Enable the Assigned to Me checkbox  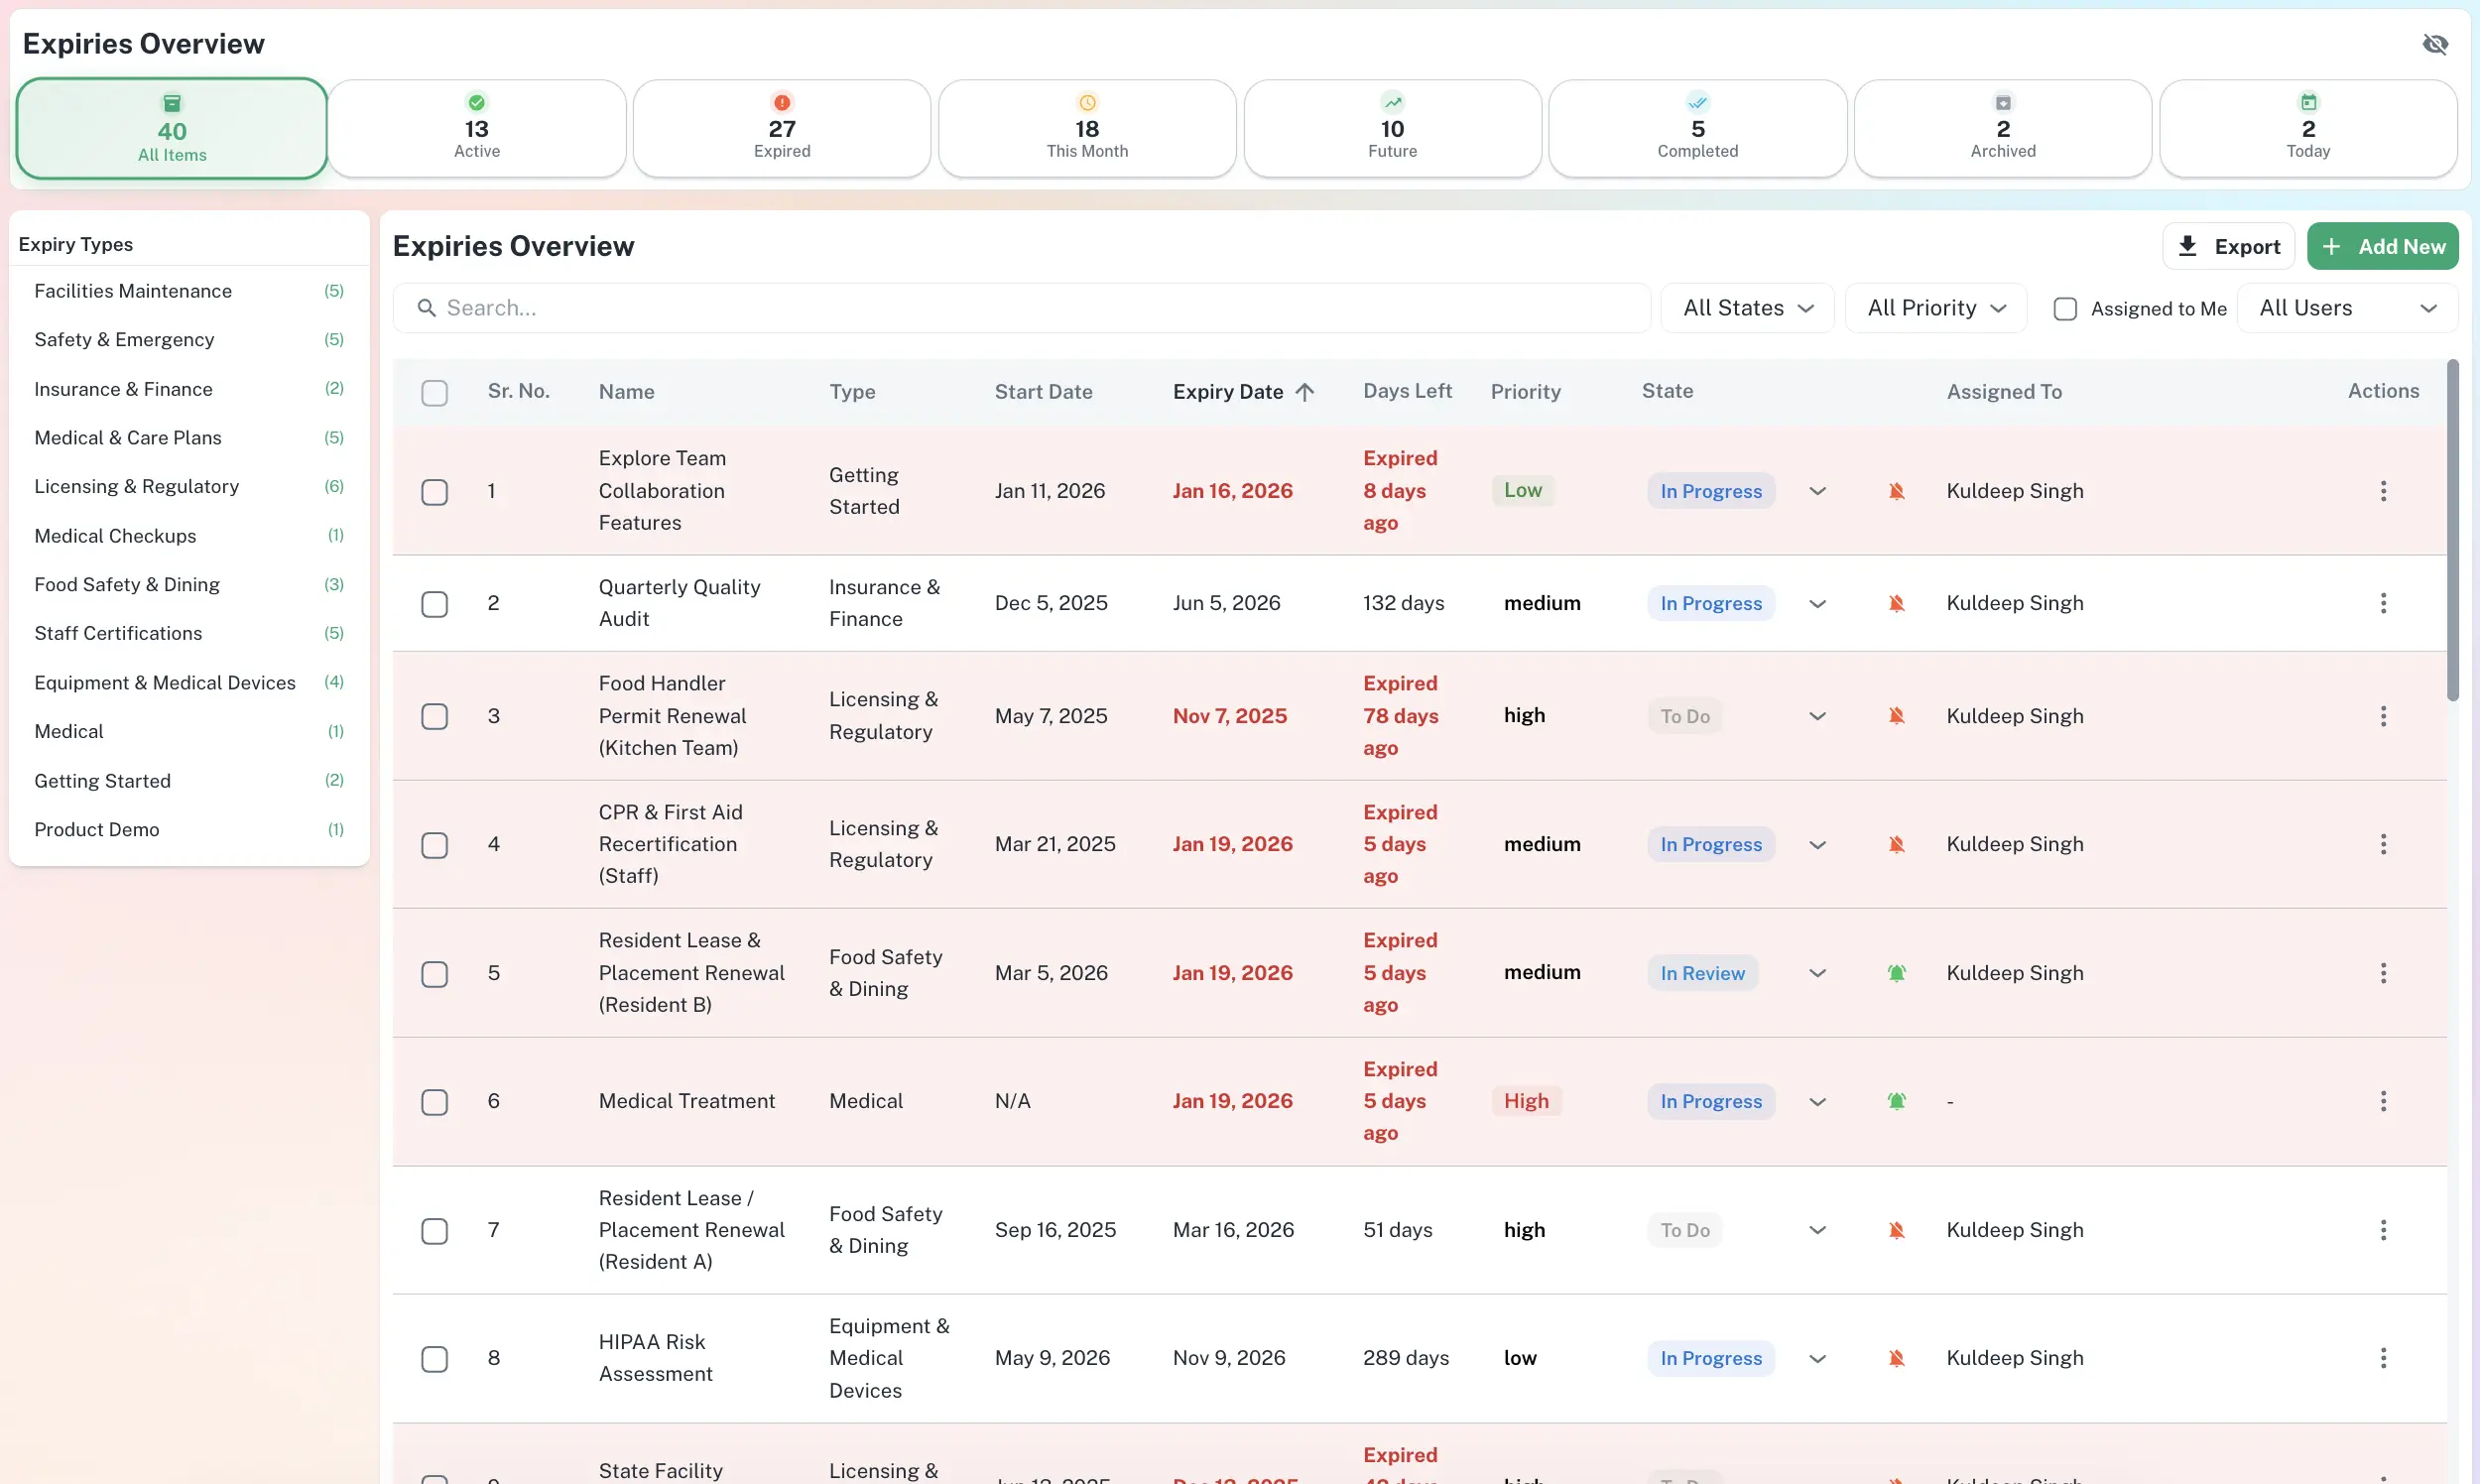pos(2065,309)
